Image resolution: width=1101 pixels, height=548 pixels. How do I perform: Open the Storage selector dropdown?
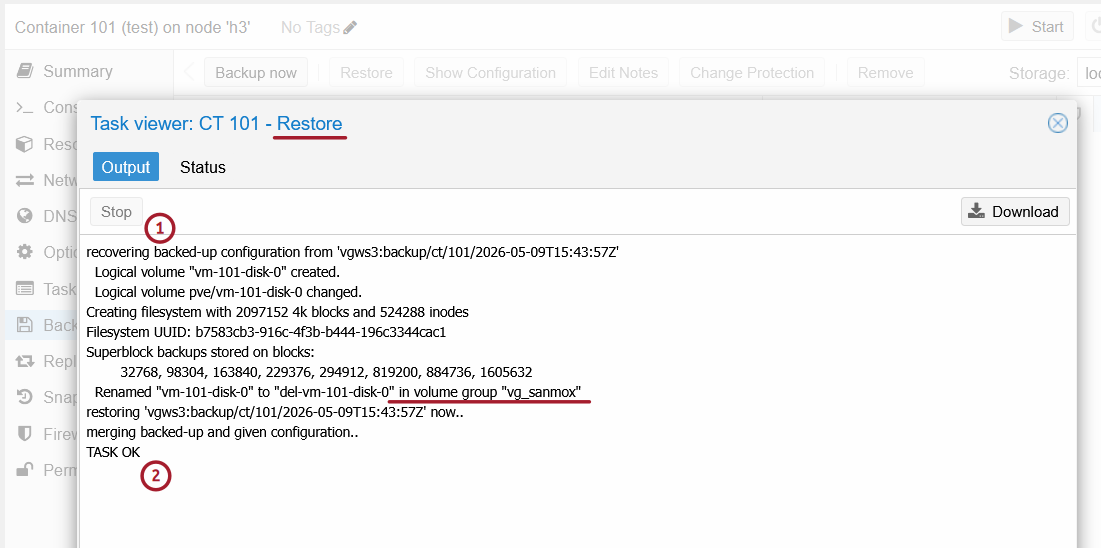pyautogui.click(x=1088, y=73)
